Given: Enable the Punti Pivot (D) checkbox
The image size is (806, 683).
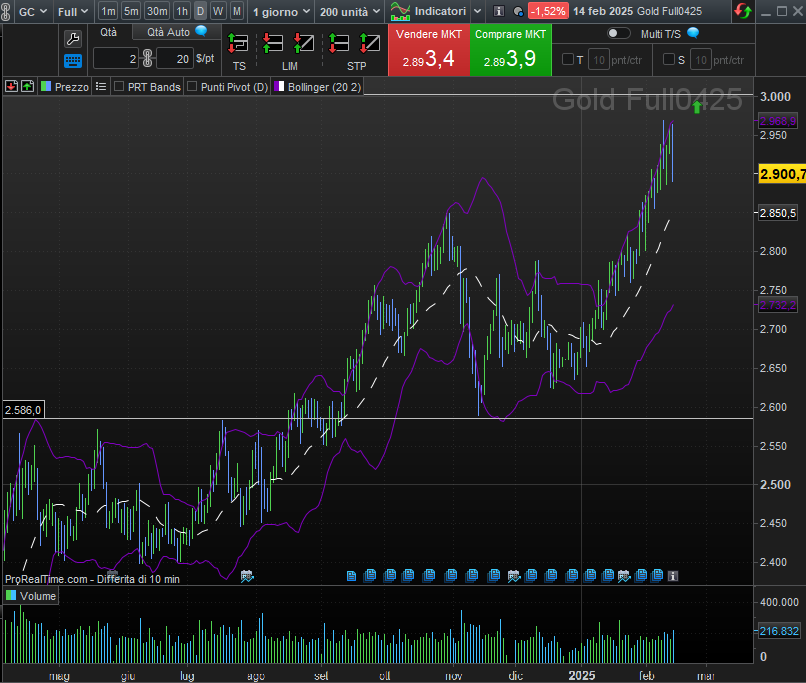Looking at the screenshot, I should click(192, 87).
